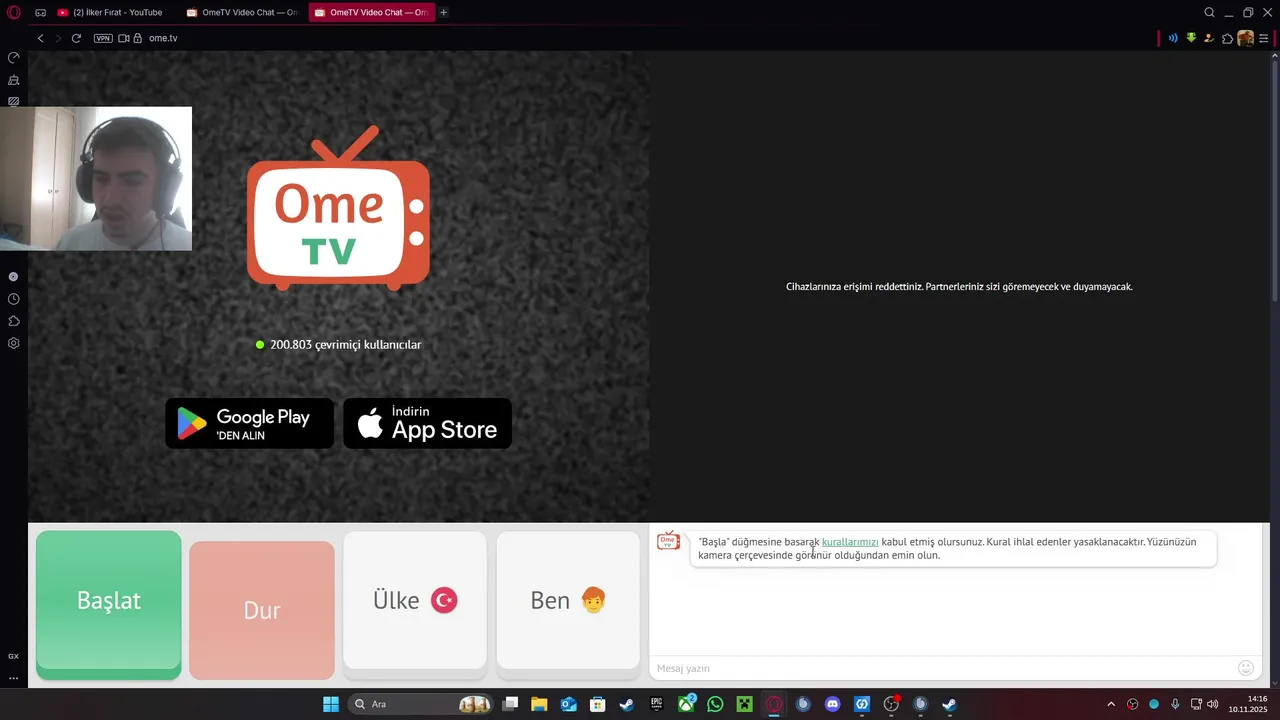Screen dimensions: 1280x720
Task: Click the taskbar Ara search box
Action: click(x=421, y=704)
